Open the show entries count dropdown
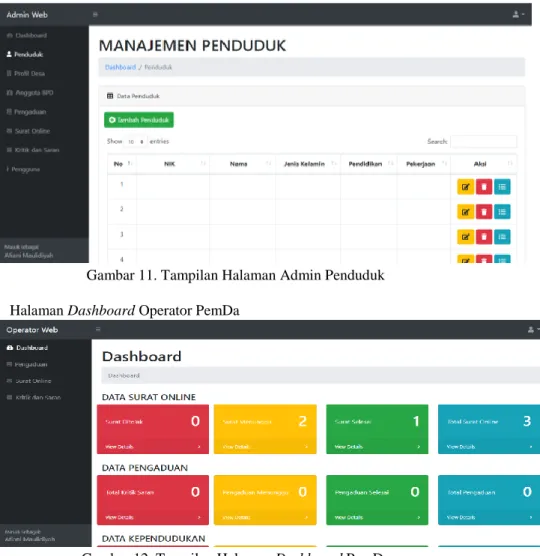The width and height of the screenshot is (540, 556). coord(135,141)
